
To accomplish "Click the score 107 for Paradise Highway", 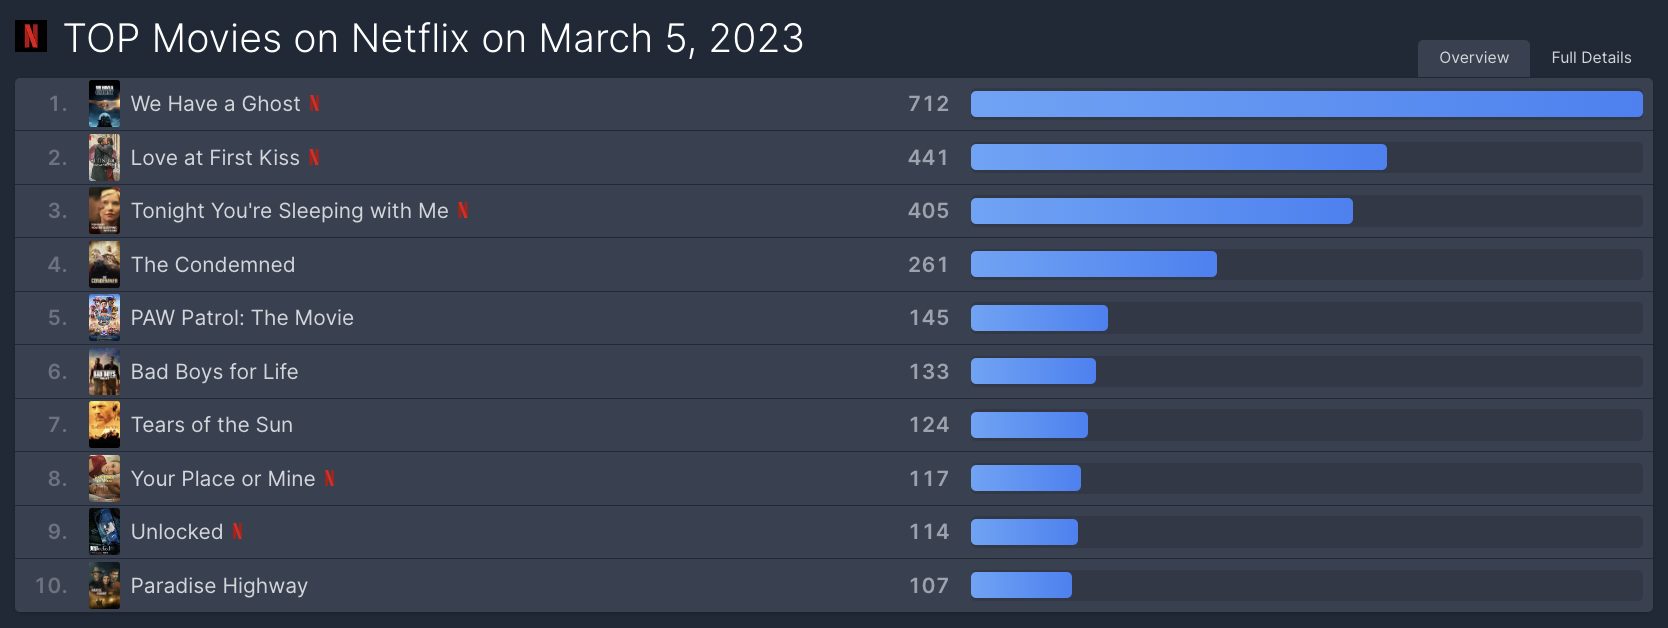I will pos(929,585).
